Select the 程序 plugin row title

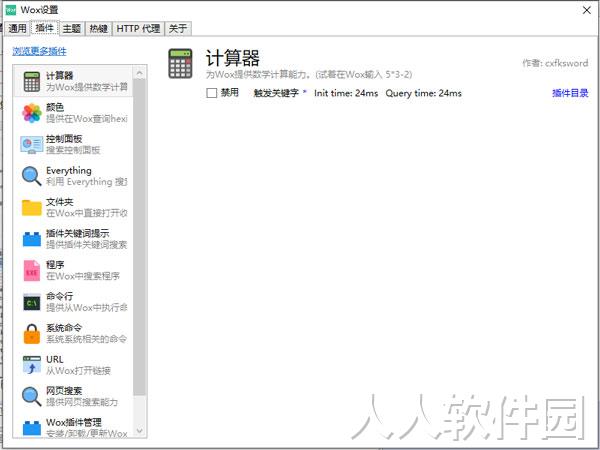pyautogui.click(x=55, y=264)
